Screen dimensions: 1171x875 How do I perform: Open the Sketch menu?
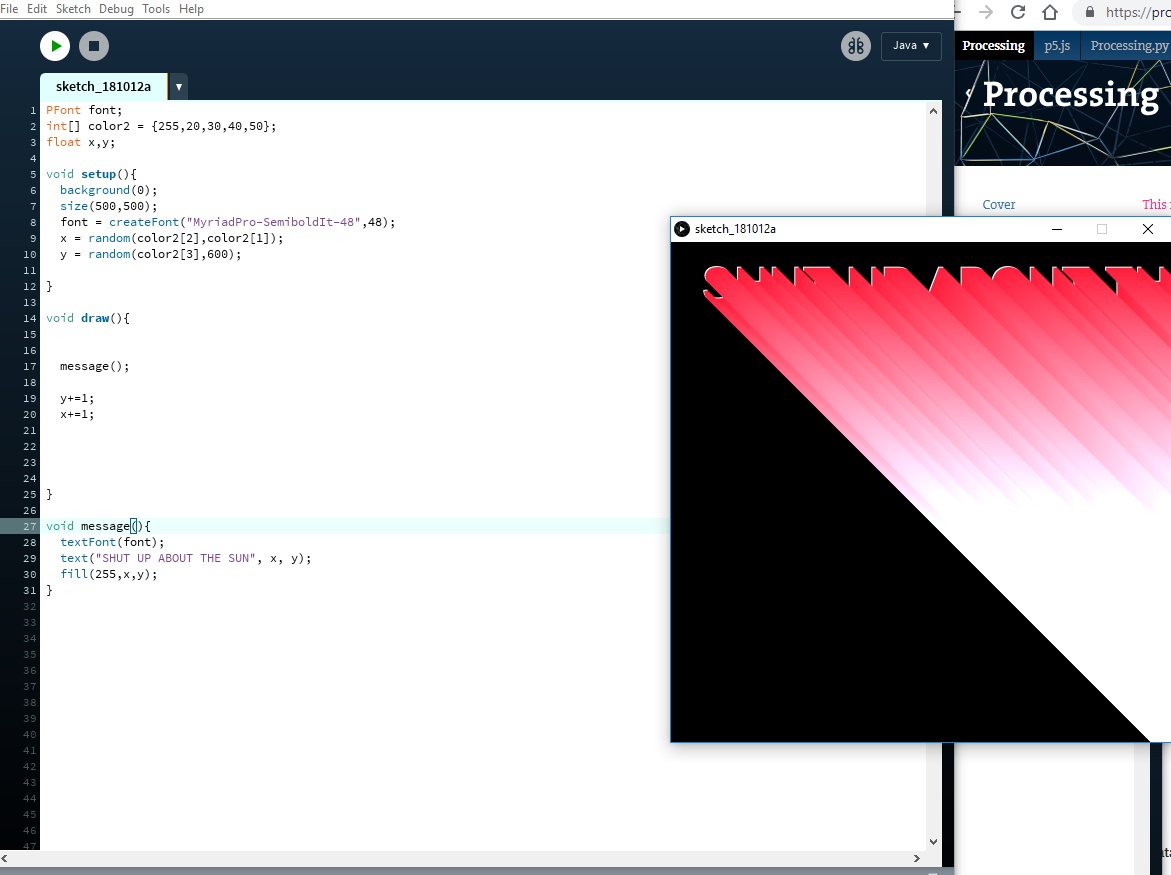pyautogui.click(x=73, y=9)
